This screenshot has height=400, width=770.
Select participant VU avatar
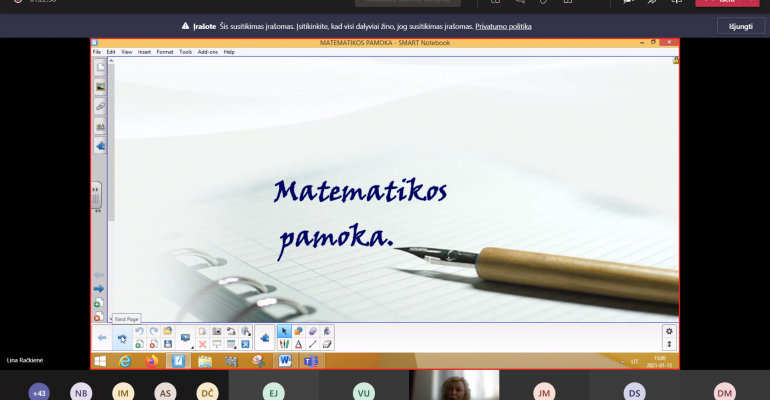[363, 393]
